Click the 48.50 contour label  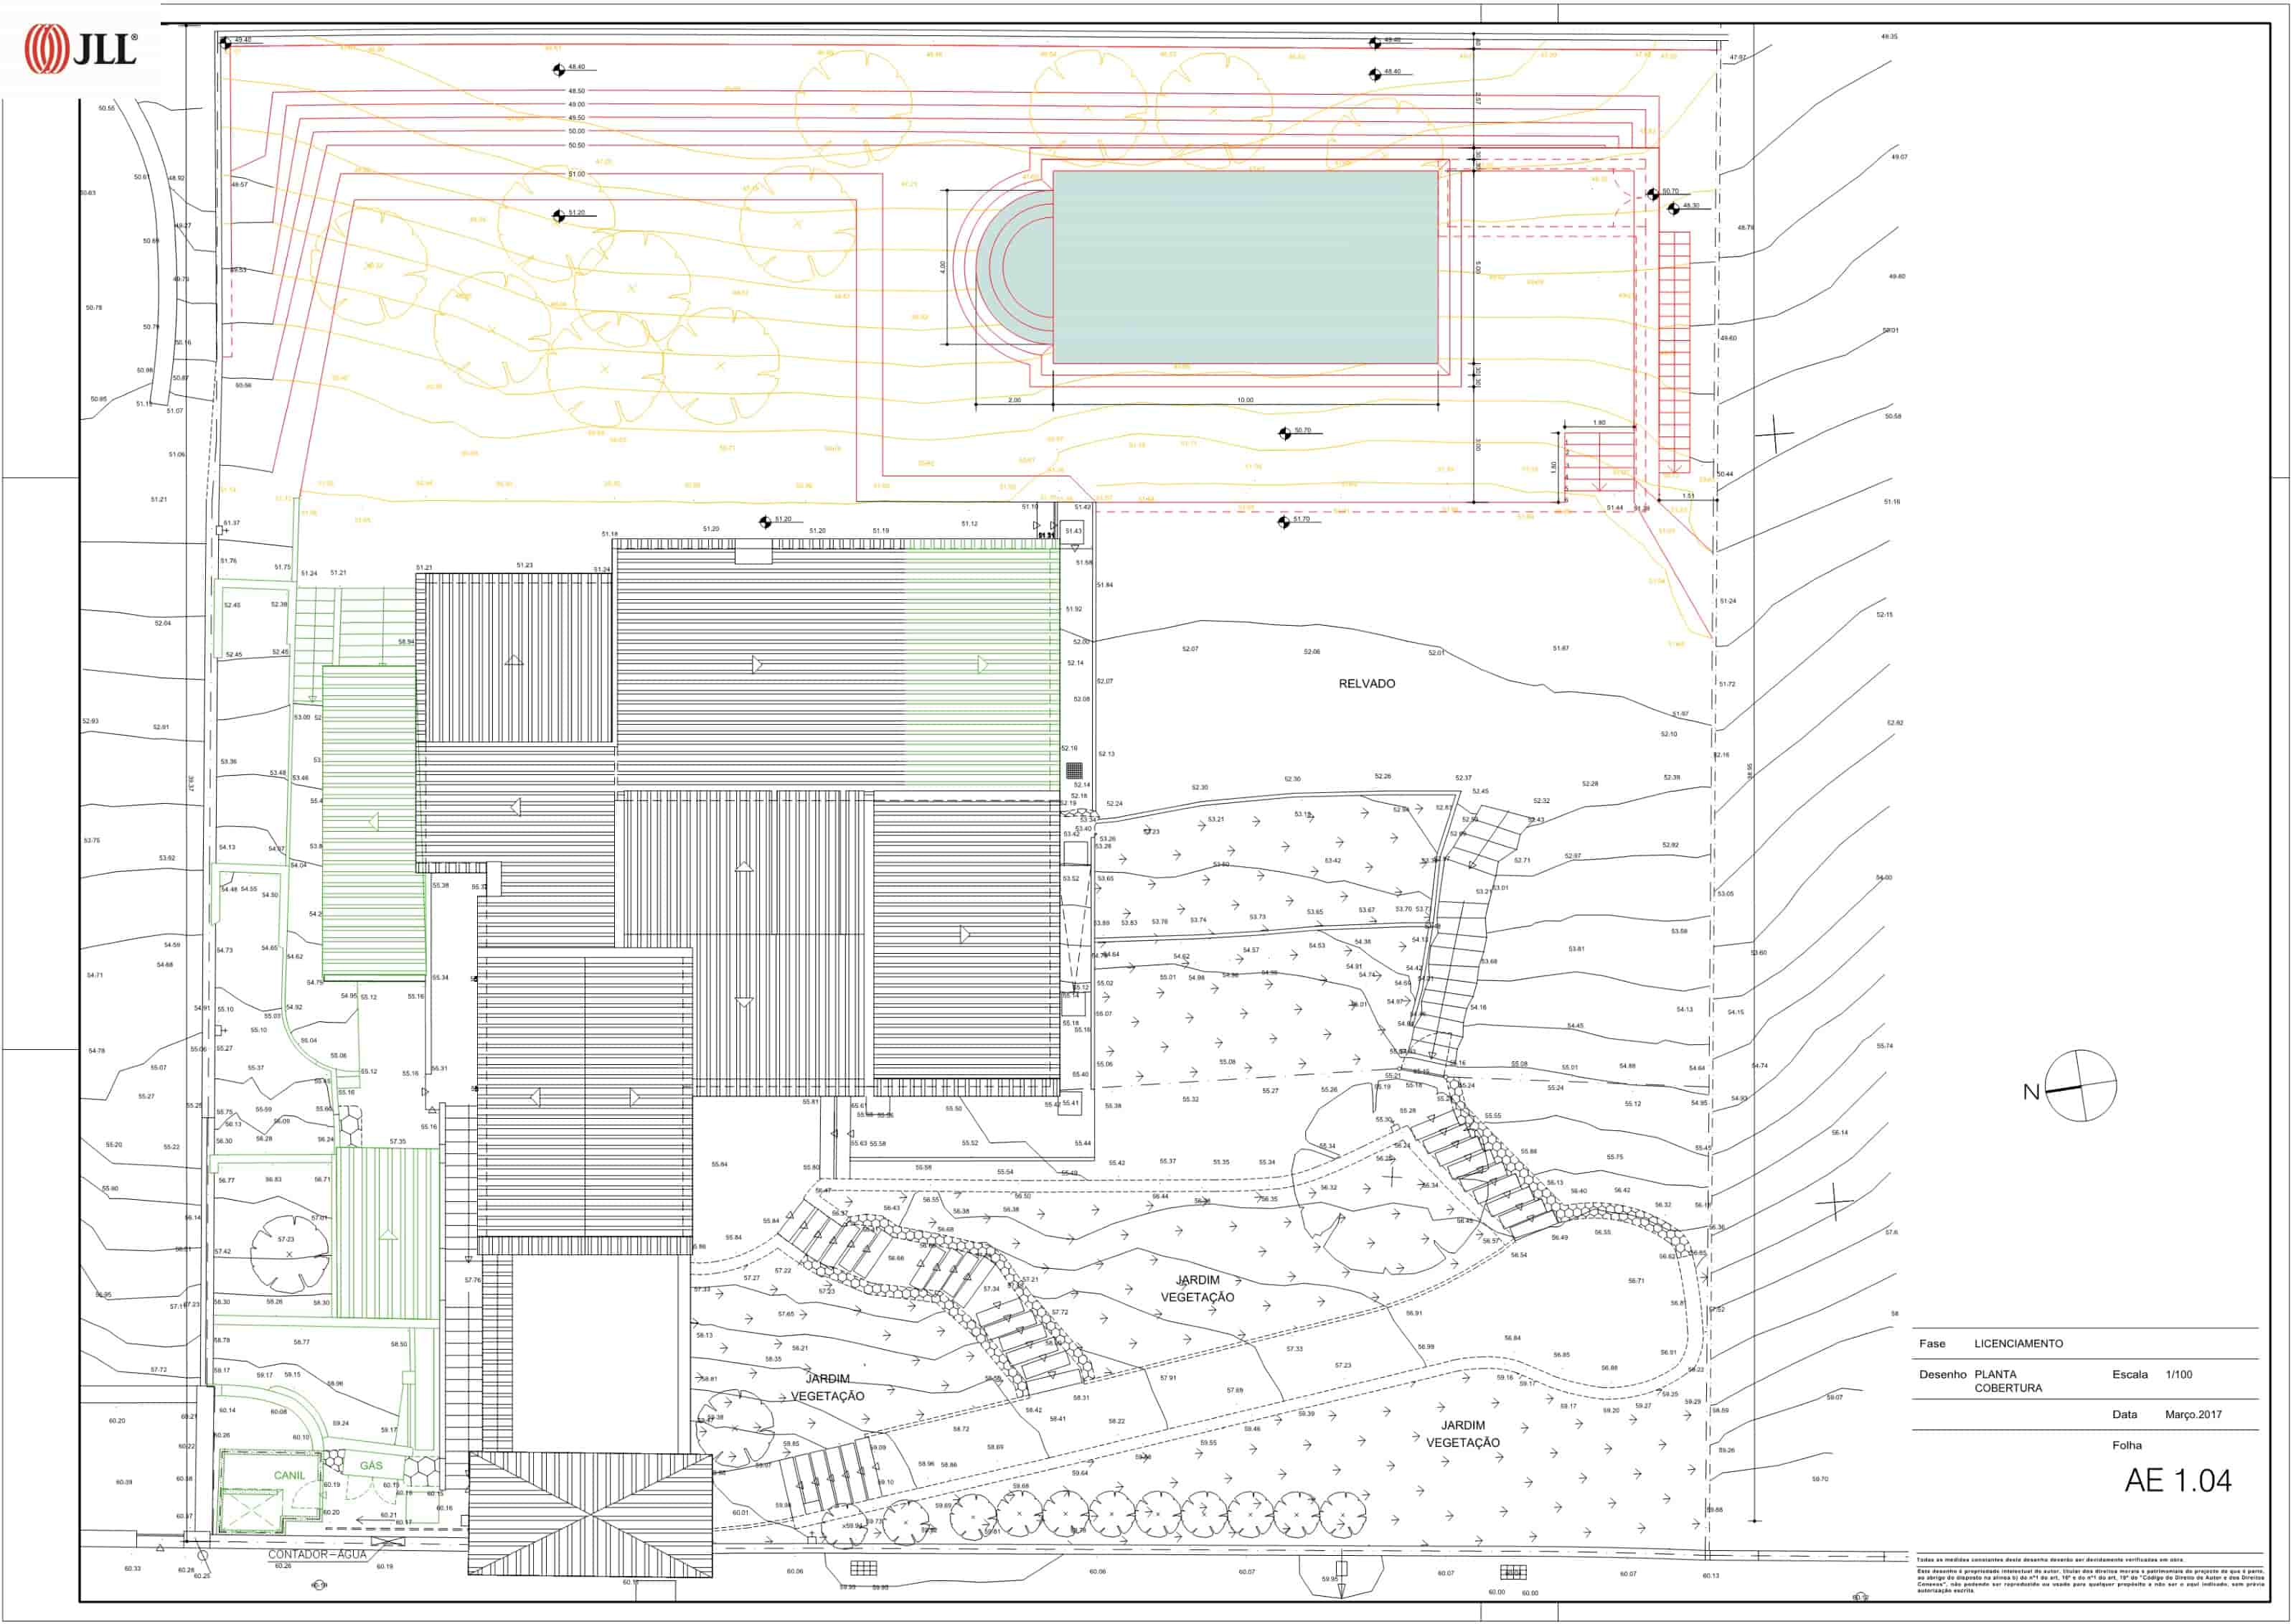577,91
